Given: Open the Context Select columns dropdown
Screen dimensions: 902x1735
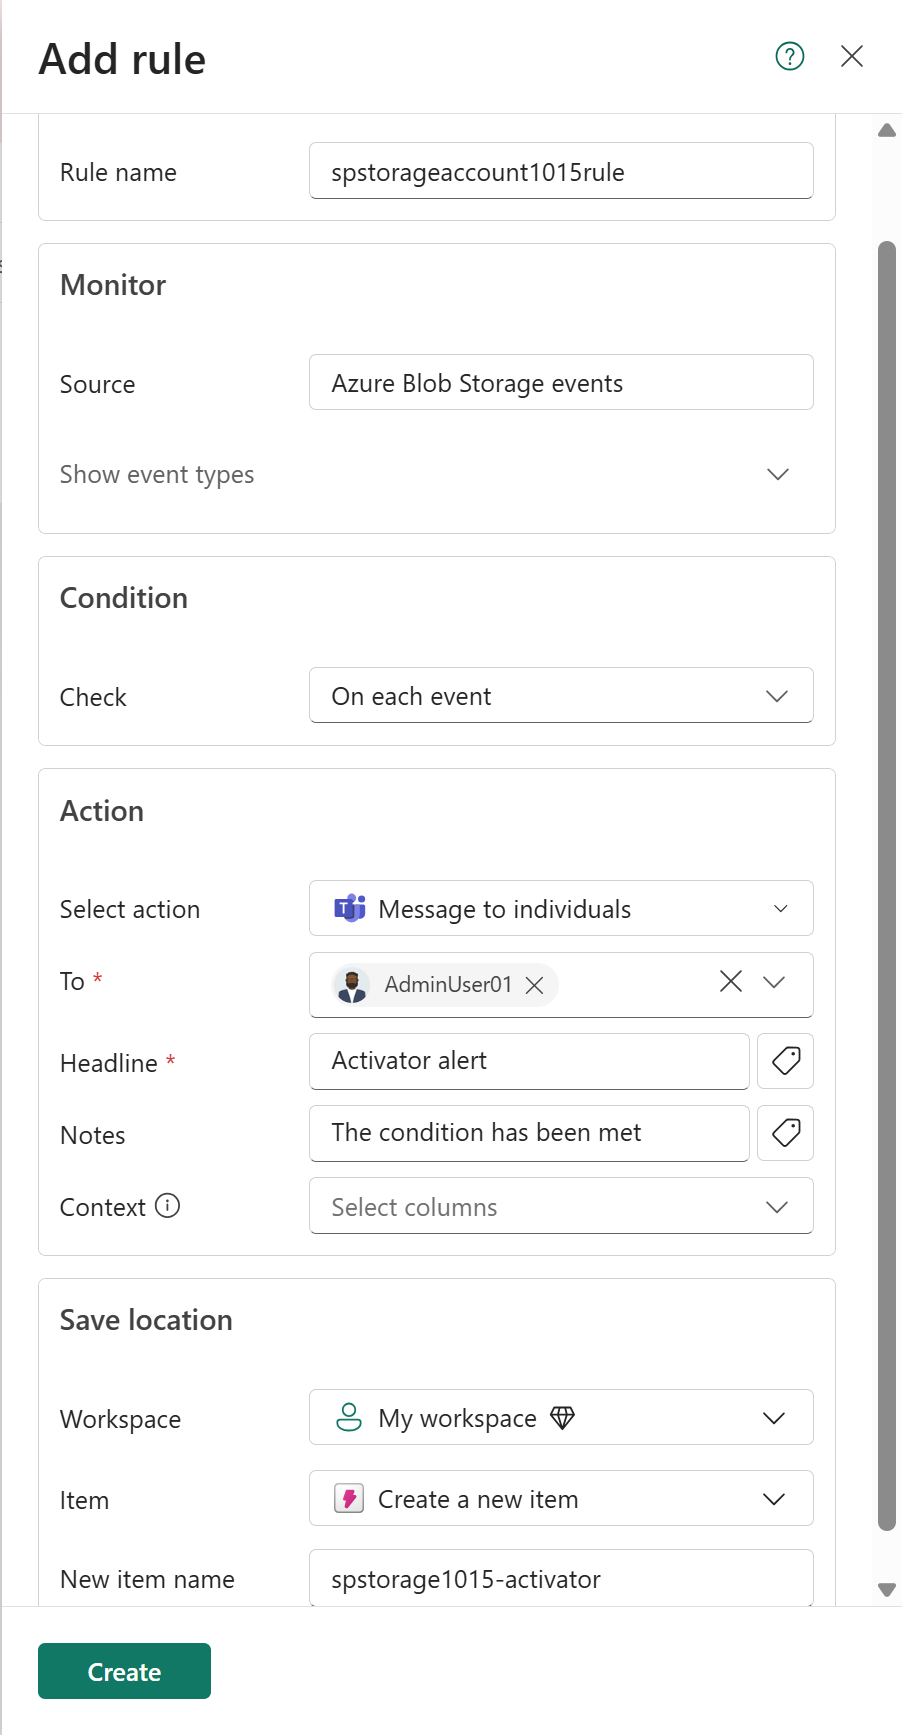Looking at the screenshot, I should pos(561,1206).
